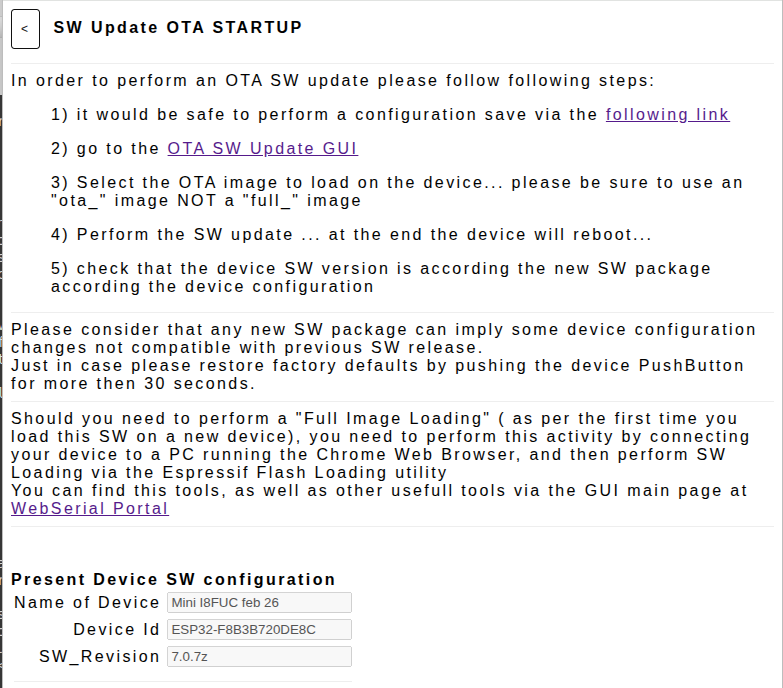Click the Name of Device field
The height and width of the screenshot is (688, 783).
pyautogui.click(x=259, y=602)
